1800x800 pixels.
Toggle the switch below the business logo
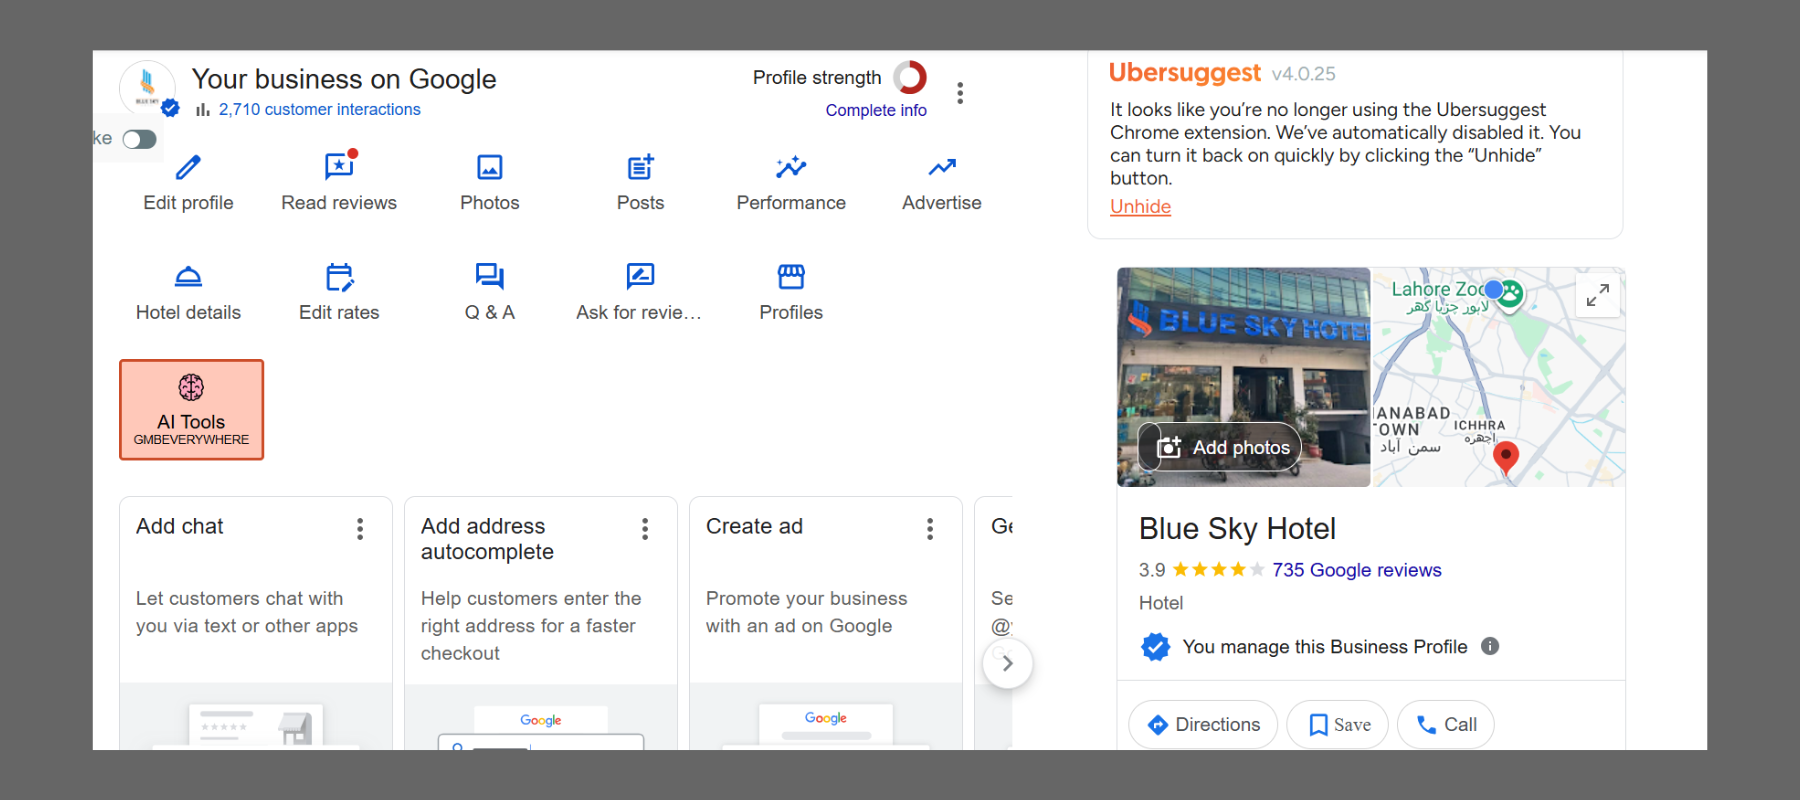[x=139, y=139]
